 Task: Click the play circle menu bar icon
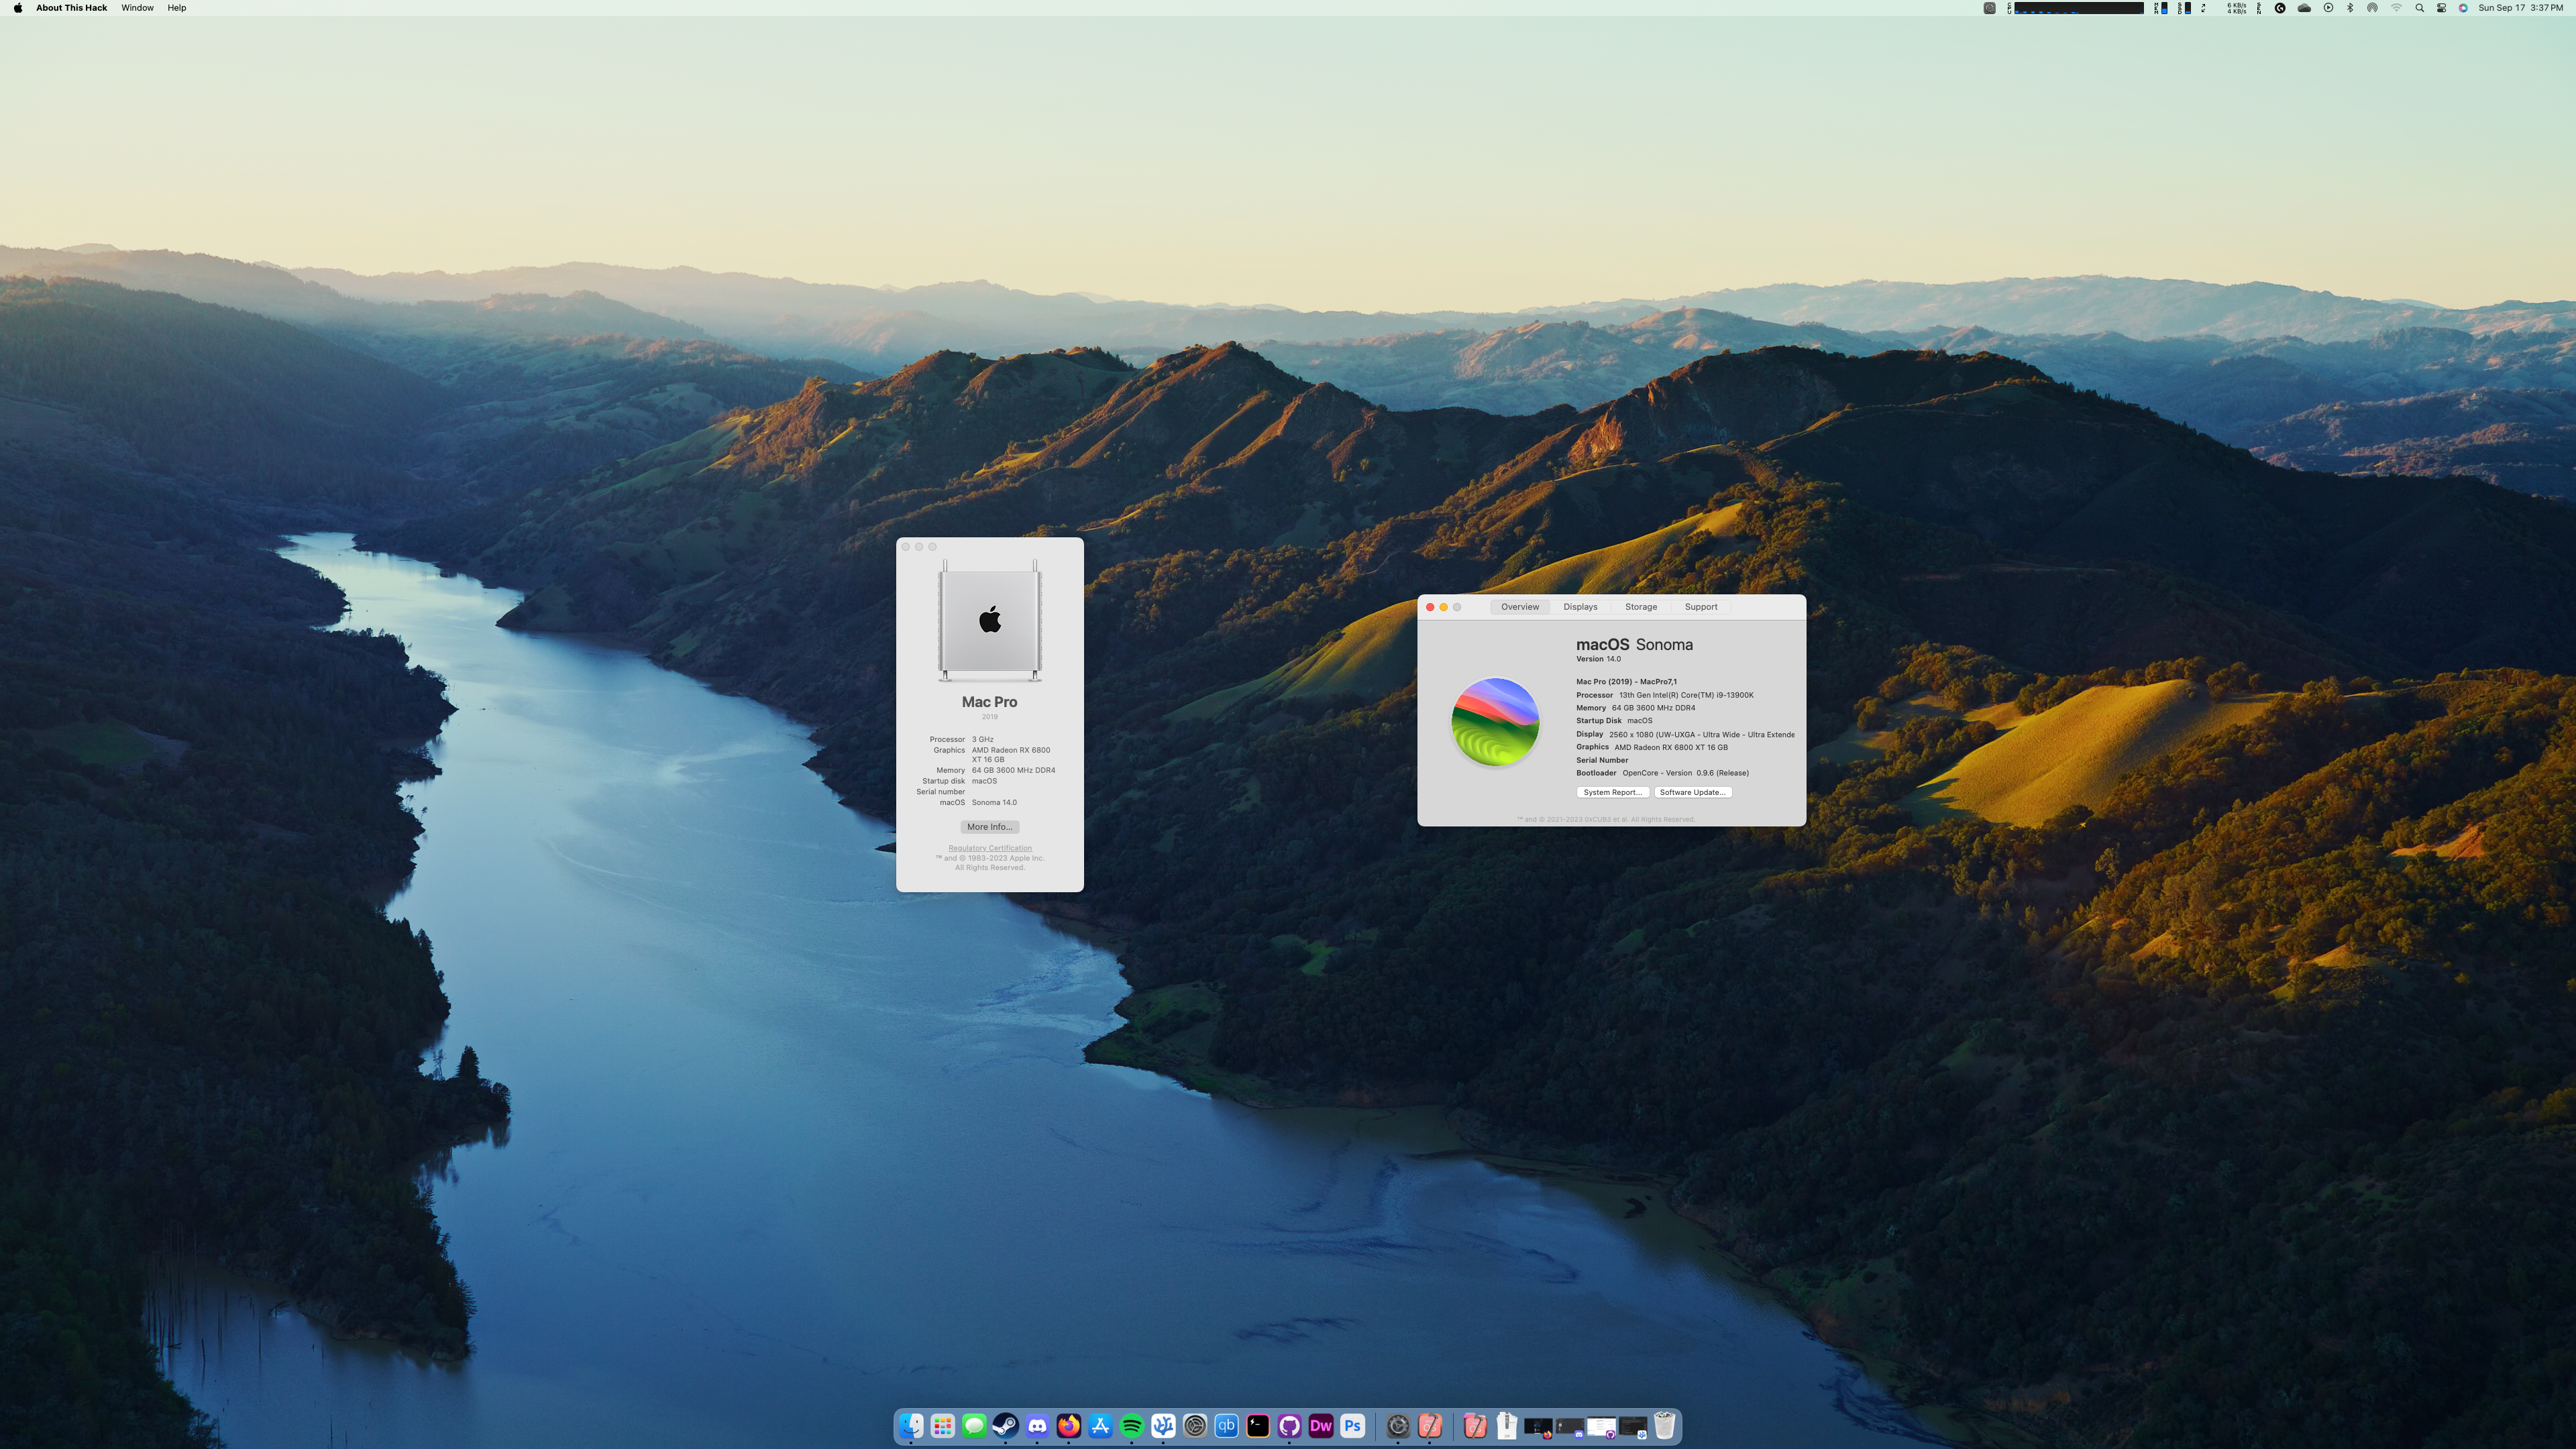[2328, 8]
